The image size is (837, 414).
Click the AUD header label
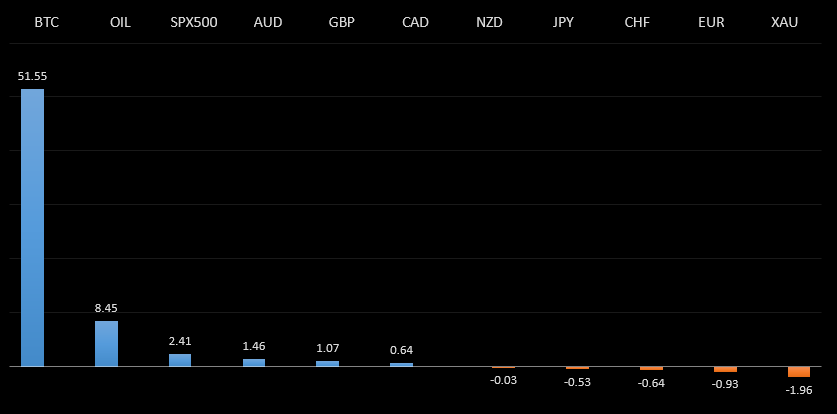pyautogui.click(x=268, y=22)
